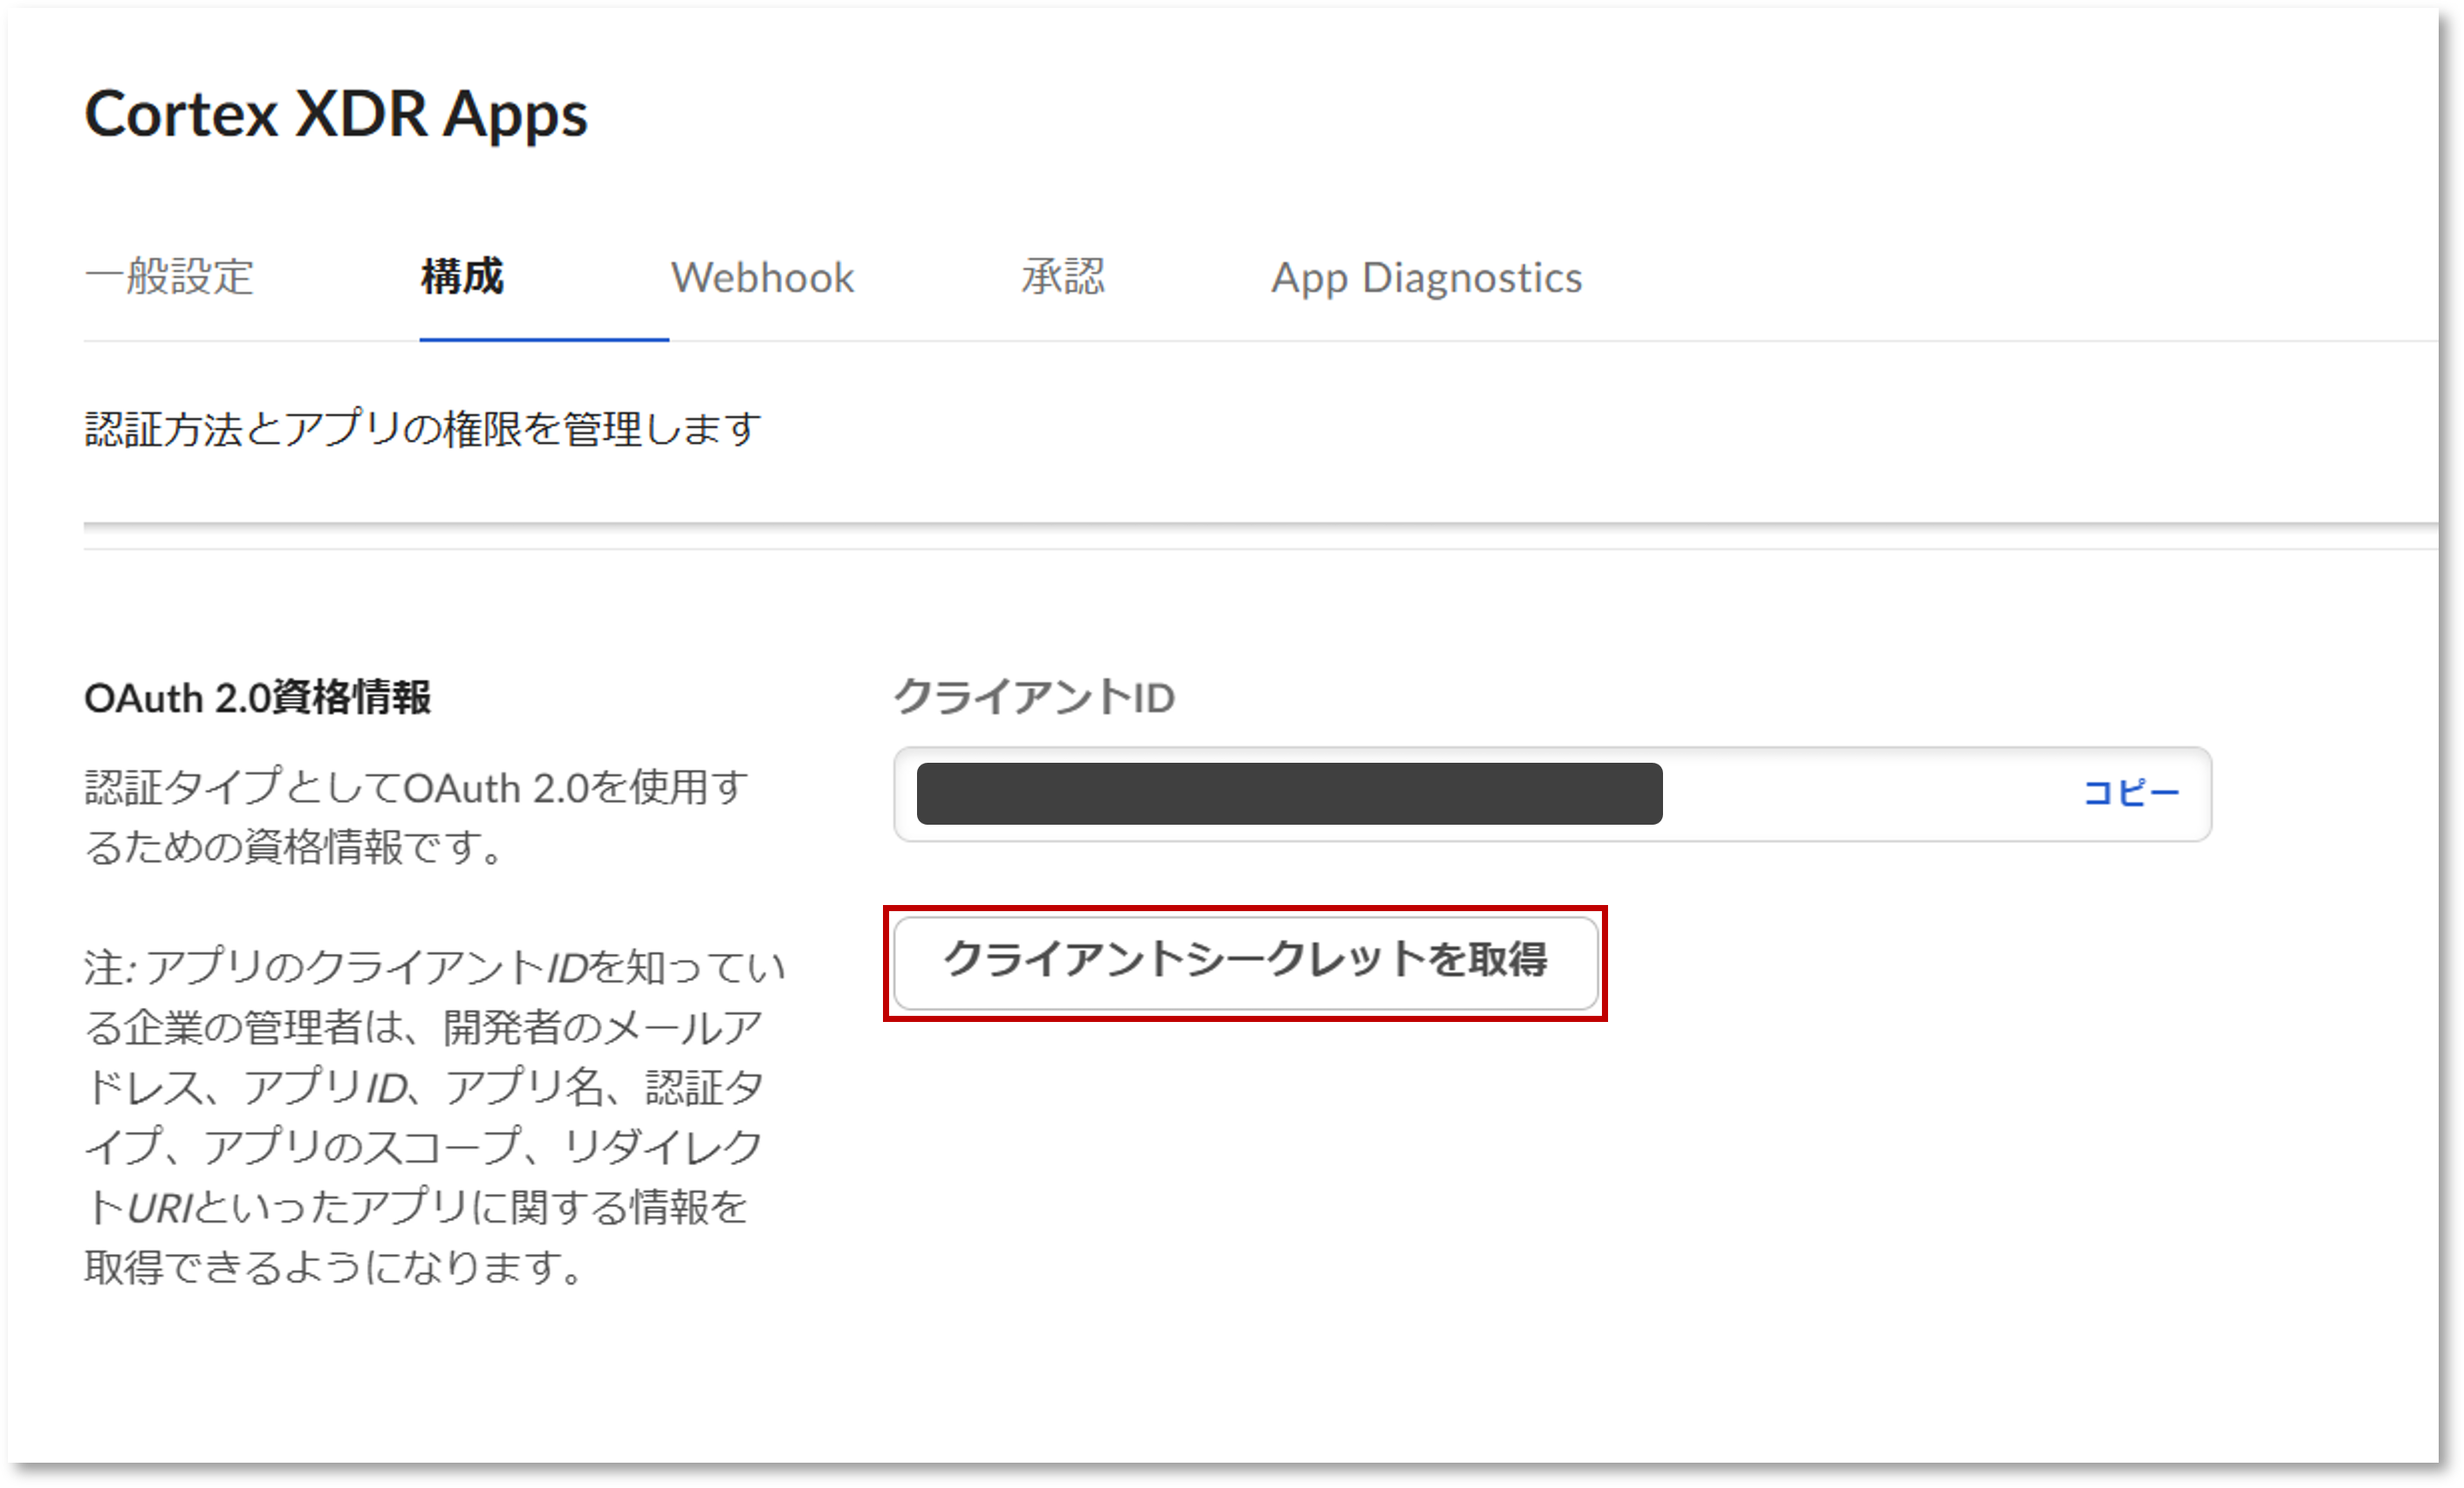Click the クライアントID label
2464x1488 pixels.
pos(1034,697)
